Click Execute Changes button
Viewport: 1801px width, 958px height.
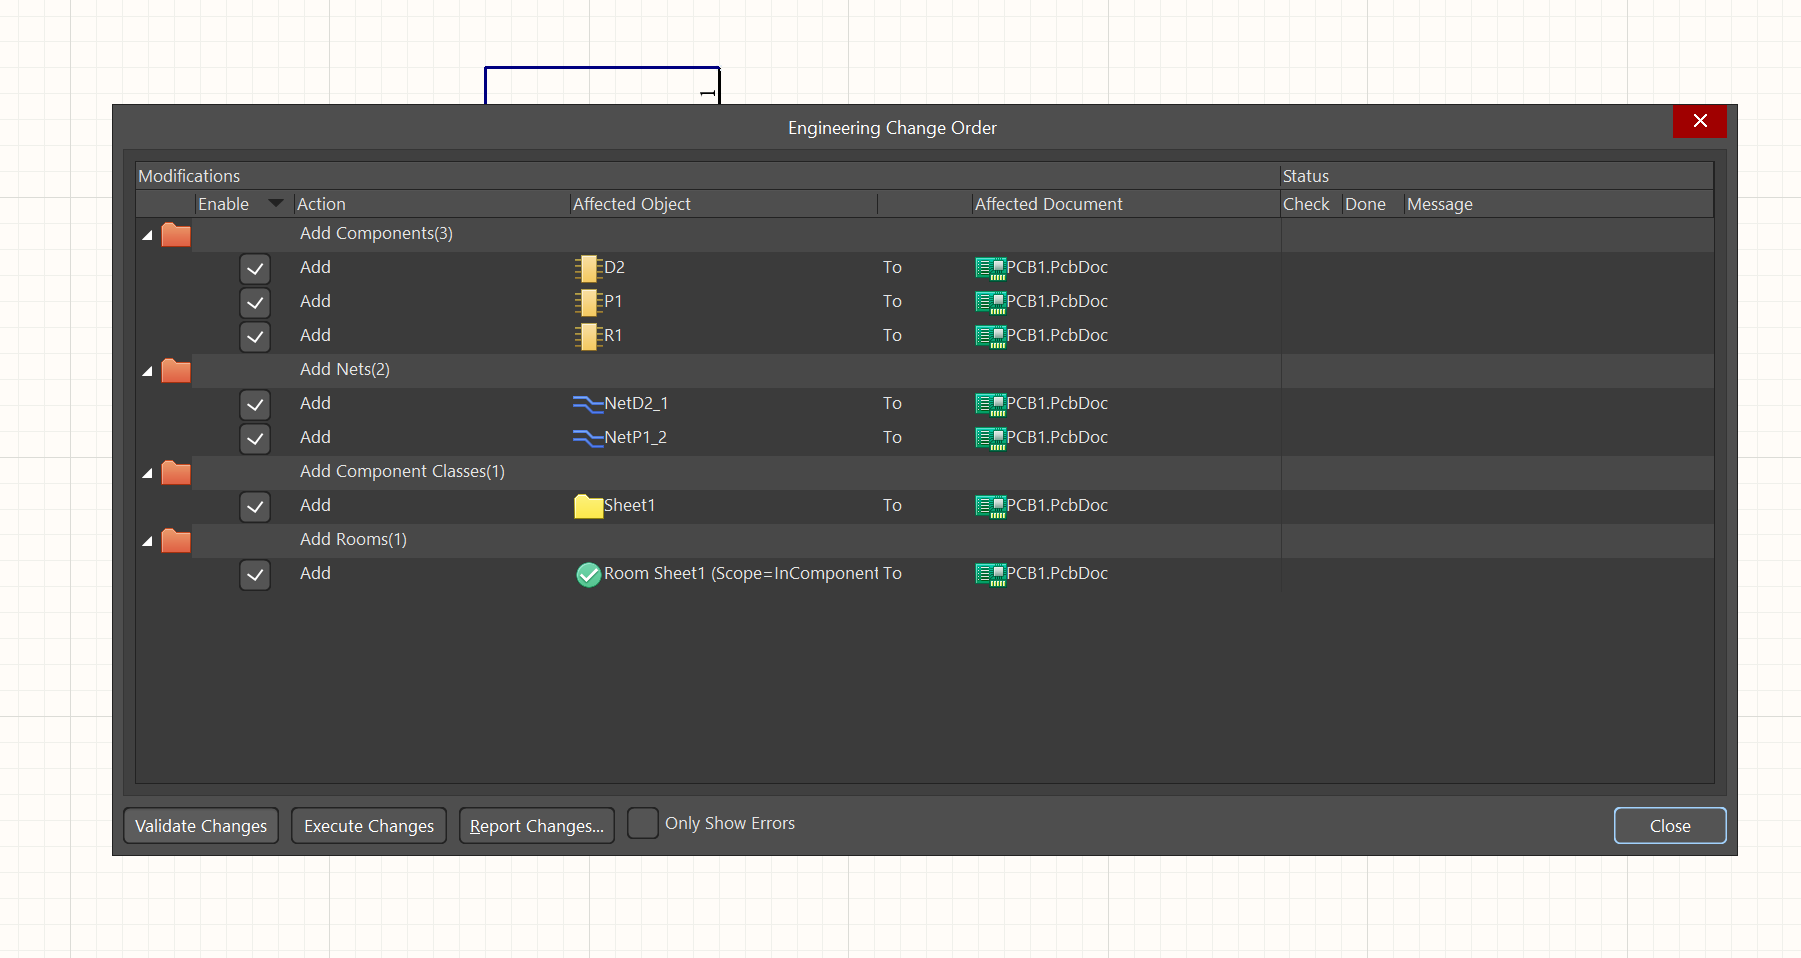pyautogui.click(x=369, y=826)
